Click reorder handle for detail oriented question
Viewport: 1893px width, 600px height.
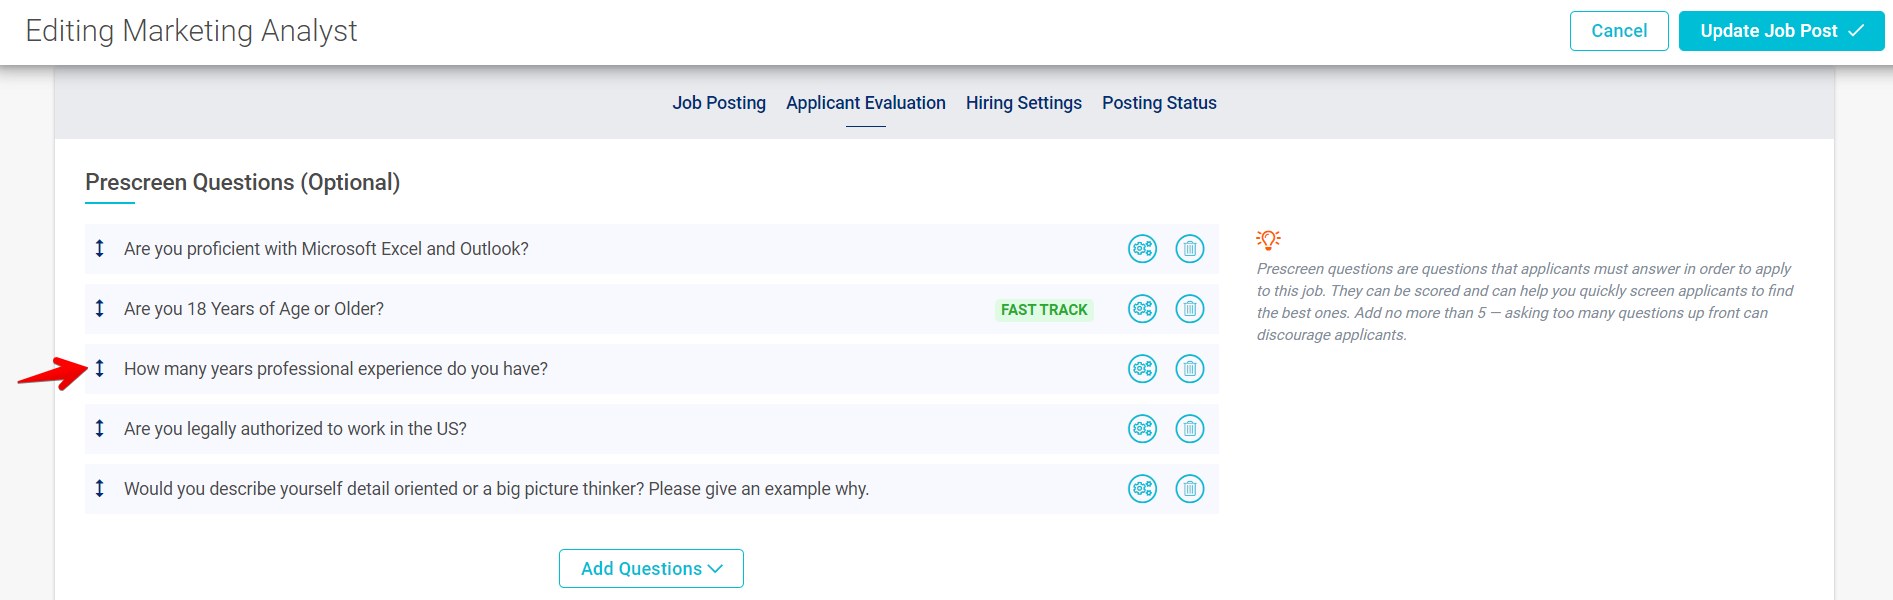coord(99,489)
